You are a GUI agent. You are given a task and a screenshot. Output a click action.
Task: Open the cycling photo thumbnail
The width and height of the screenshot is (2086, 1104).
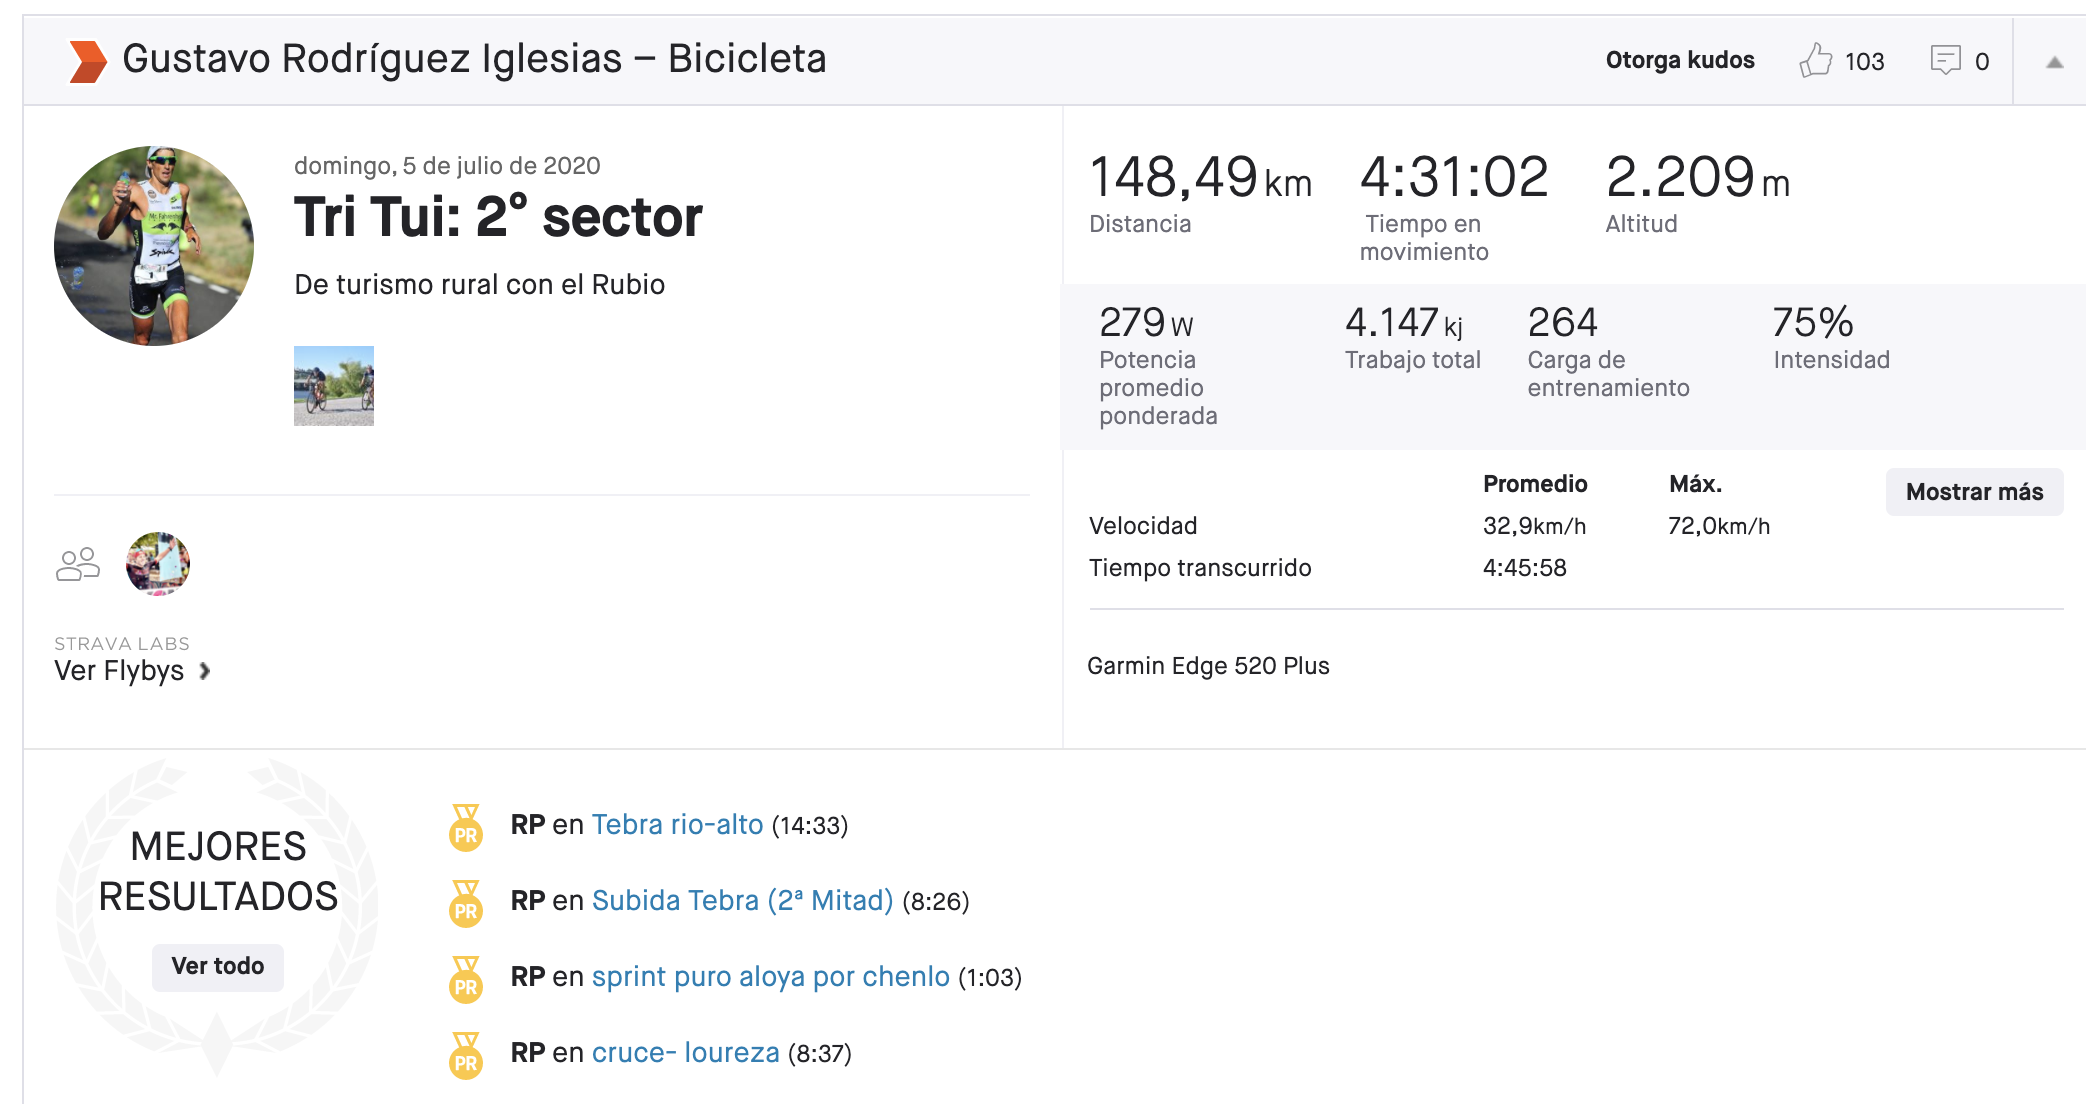[334, 386]
